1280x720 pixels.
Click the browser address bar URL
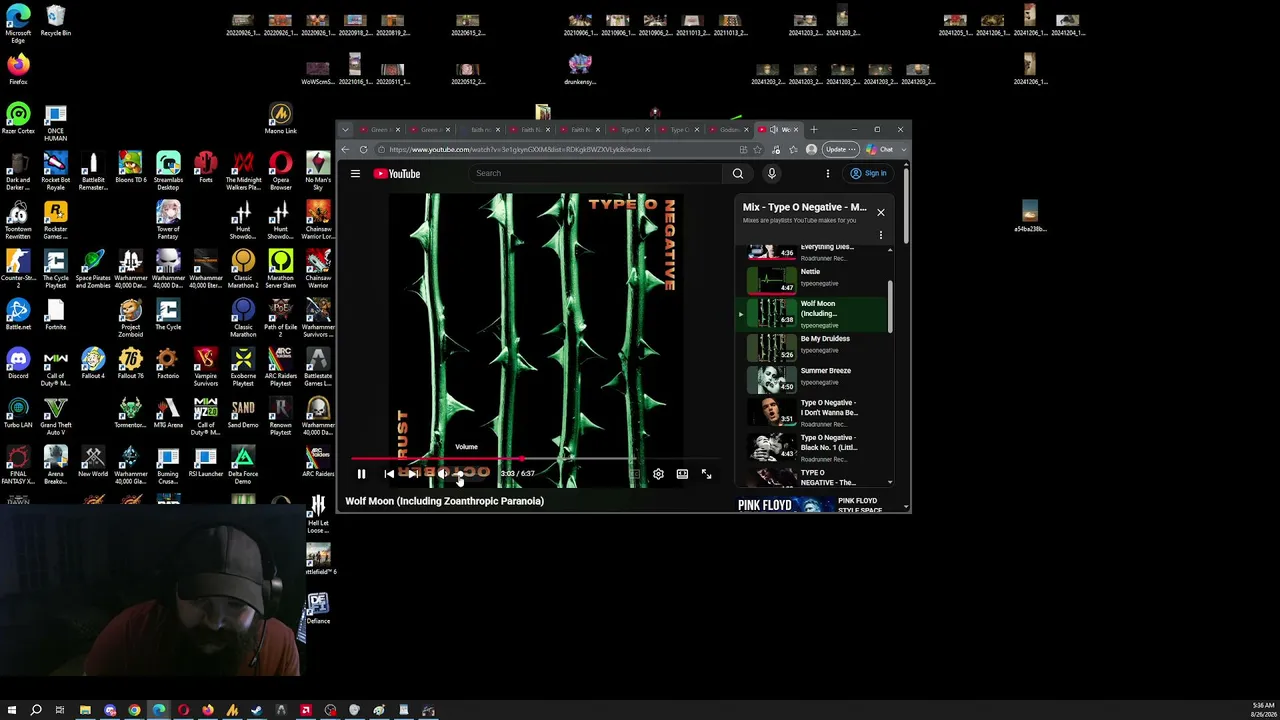pos(520,149)
